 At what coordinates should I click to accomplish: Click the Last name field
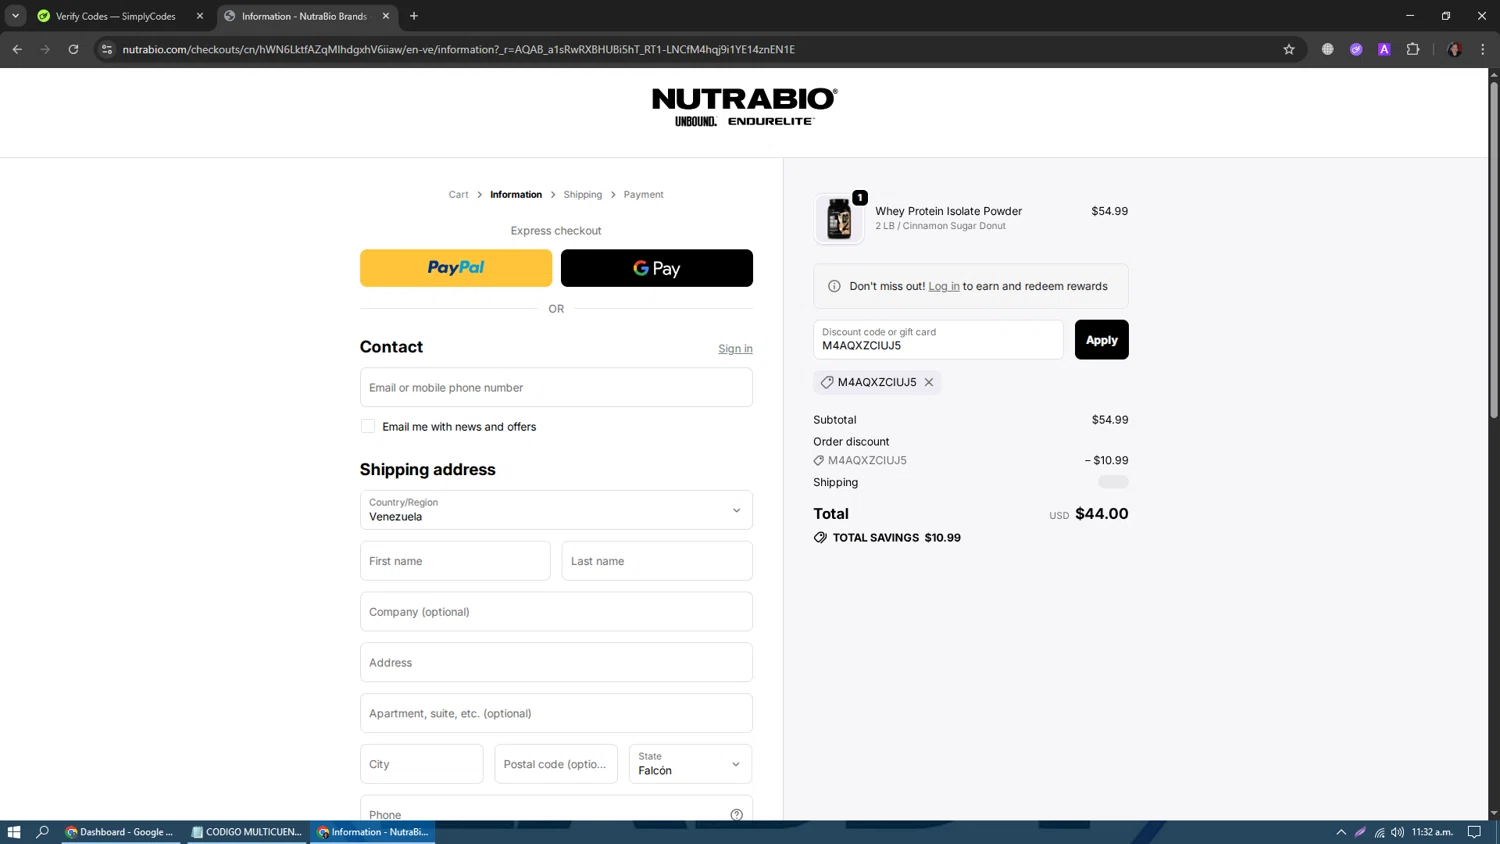657,561
